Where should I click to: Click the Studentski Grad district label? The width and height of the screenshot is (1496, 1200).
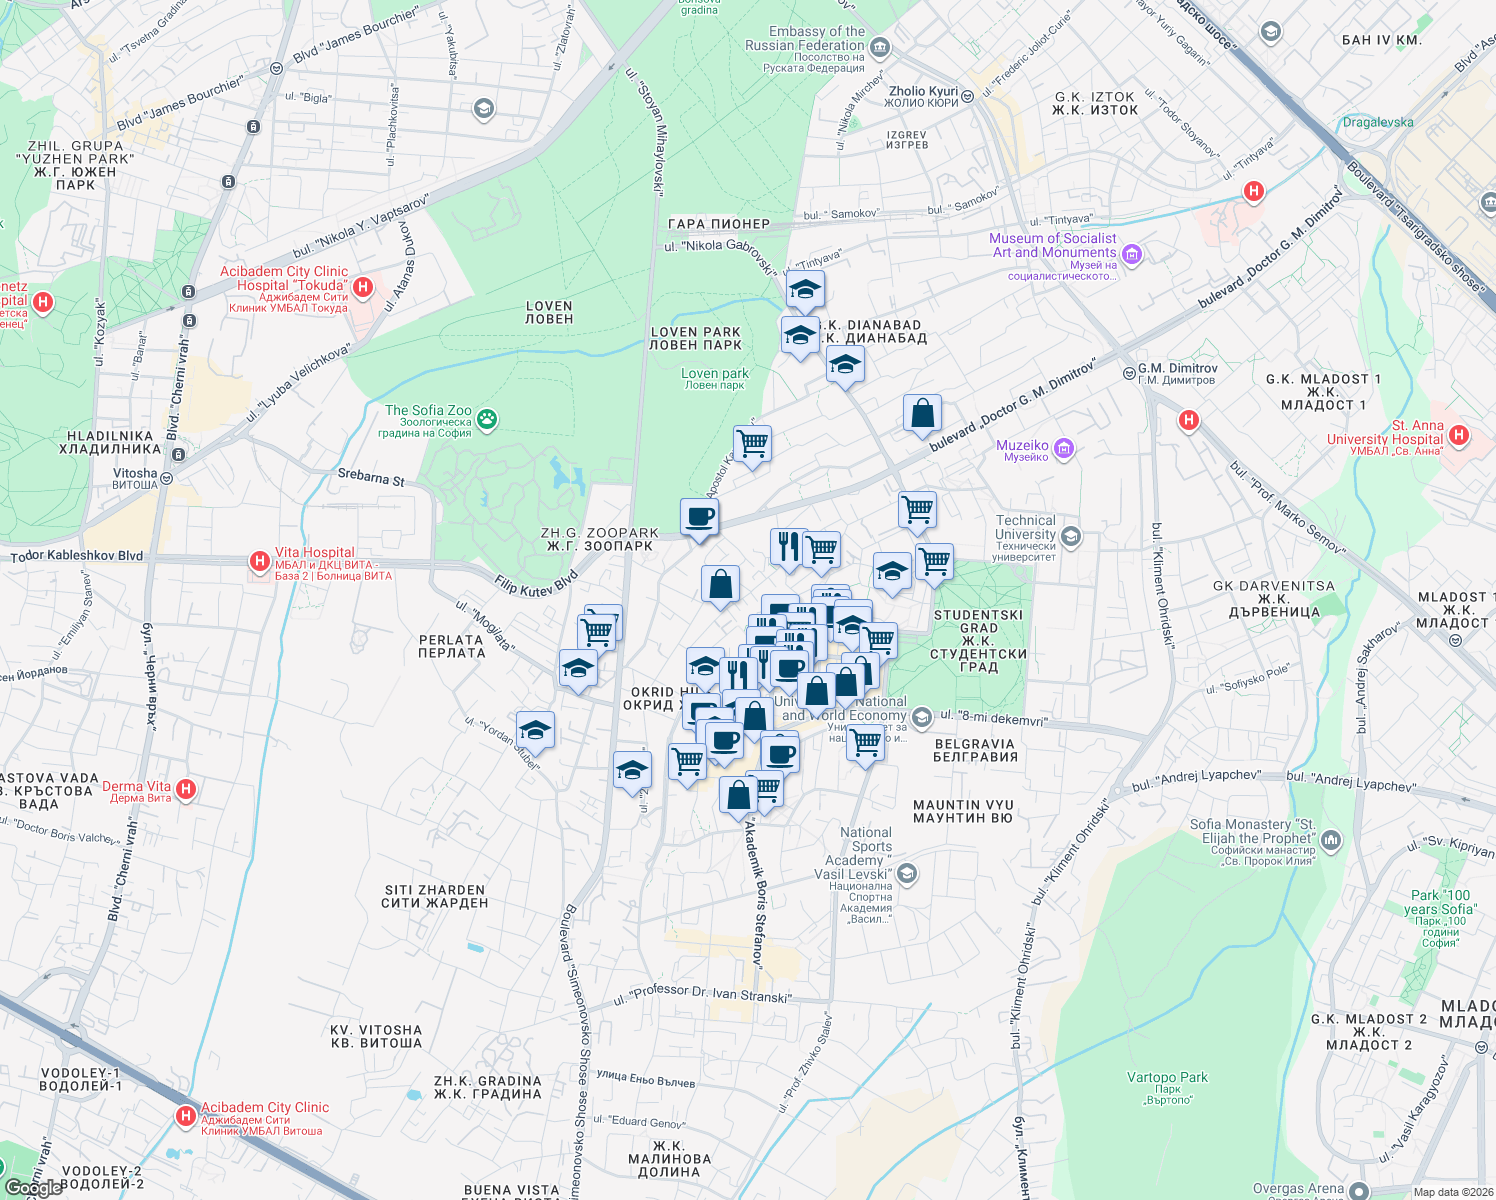point(979,641)
